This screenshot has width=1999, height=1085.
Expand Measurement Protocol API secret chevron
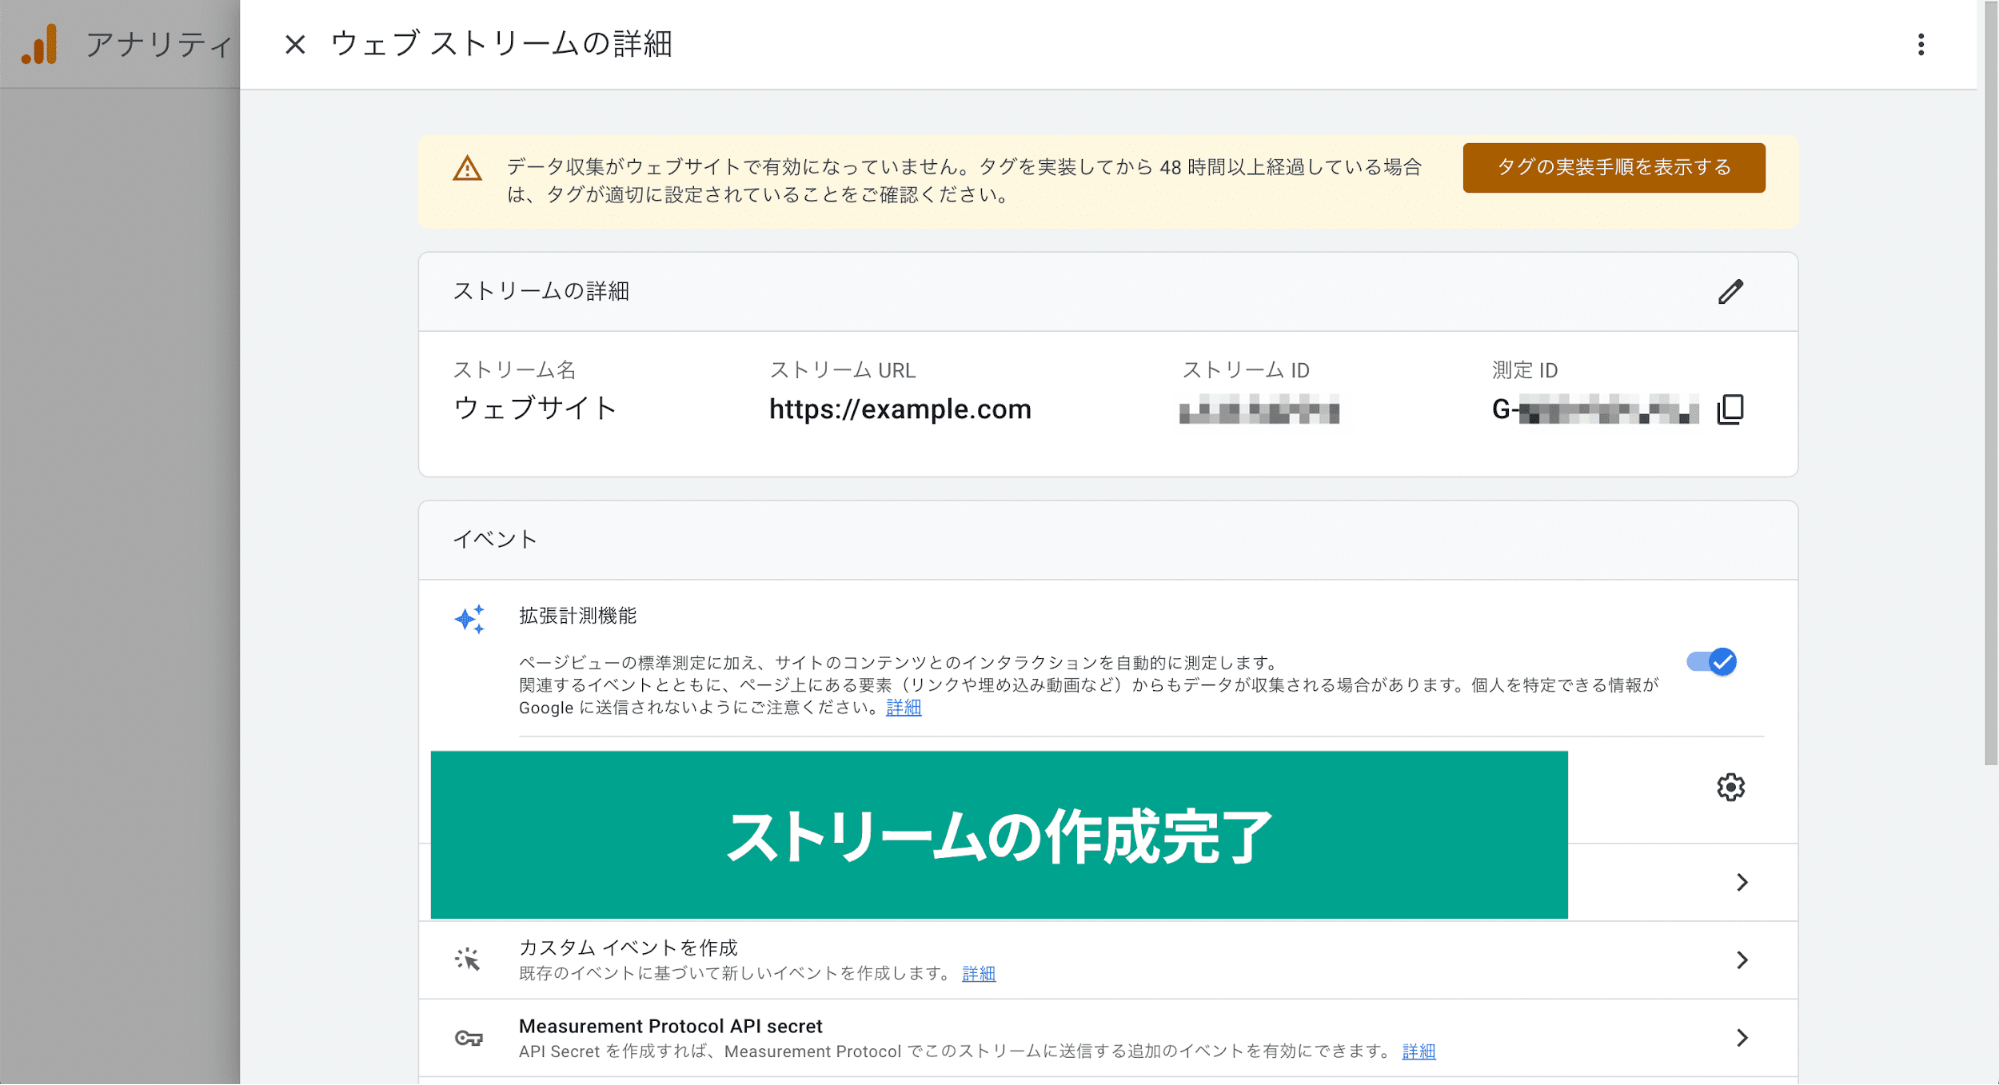coord(1742,1038)
